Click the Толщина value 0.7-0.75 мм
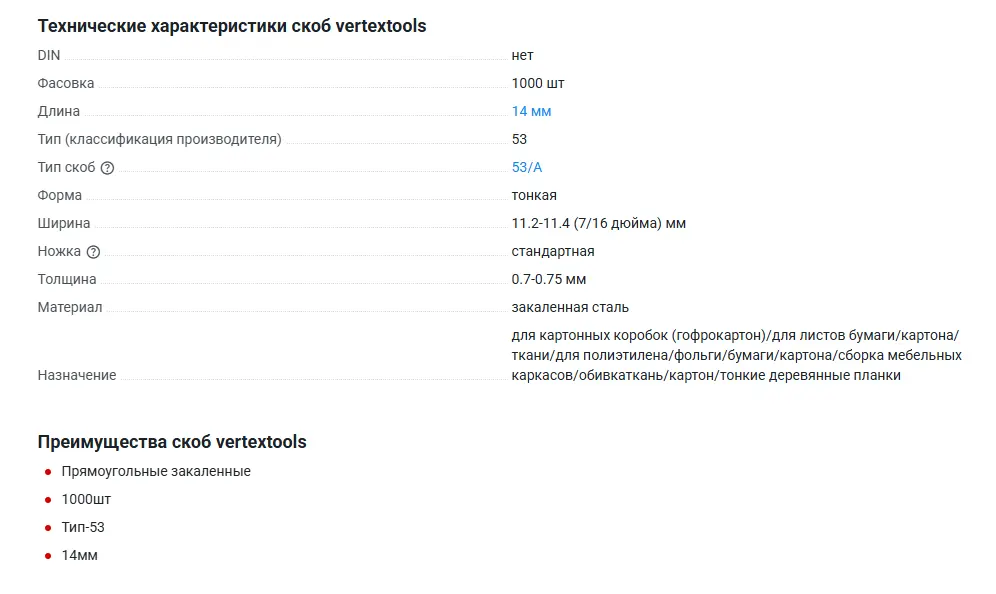996x594 pixels. pos(549,279)
